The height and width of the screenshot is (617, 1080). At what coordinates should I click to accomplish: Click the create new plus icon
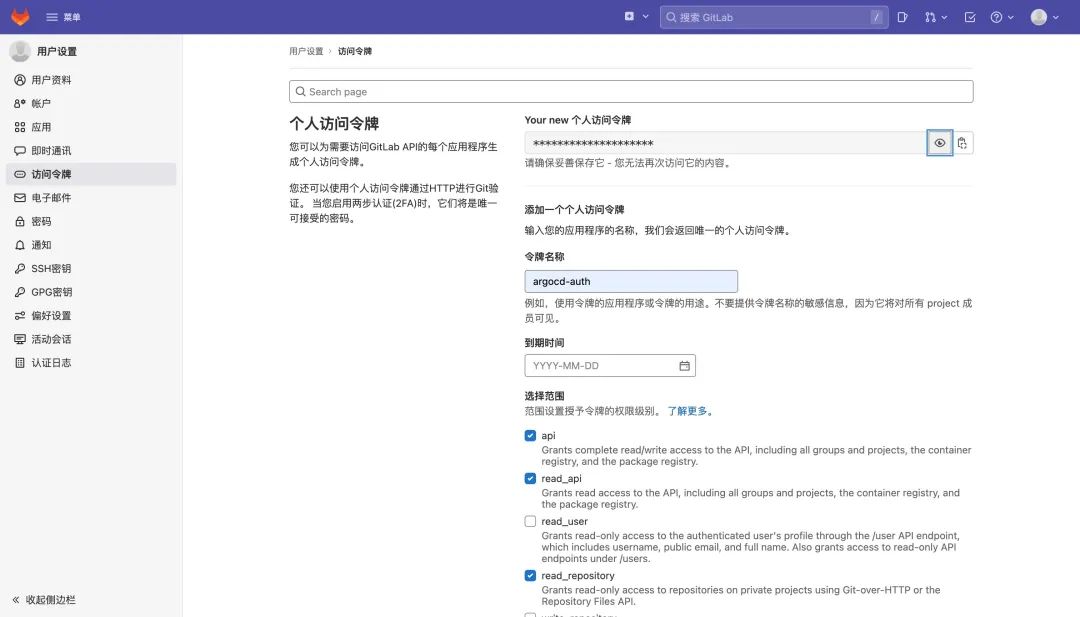tap(629, 17)
